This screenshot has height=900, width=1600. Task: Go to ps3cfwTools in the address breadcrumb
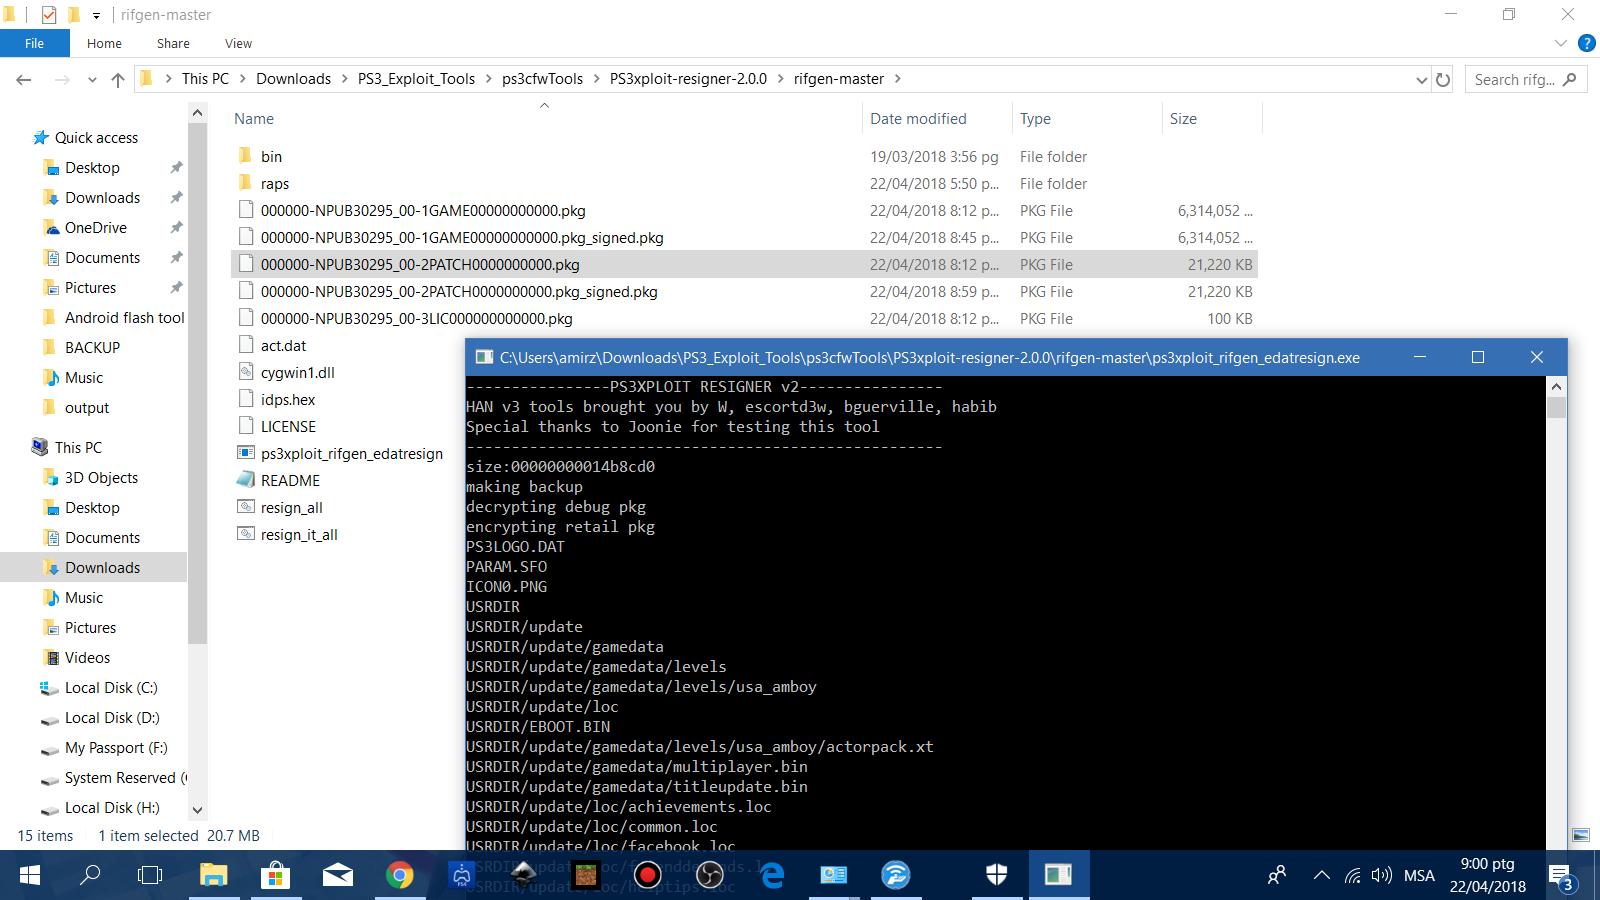(542, 79)
